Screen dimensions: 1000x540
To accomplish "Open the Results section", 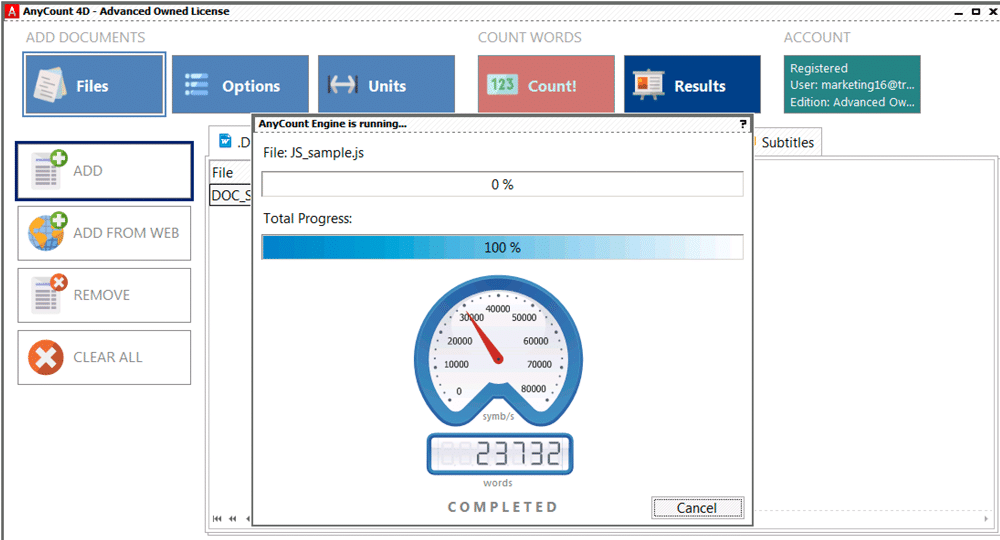I will click(x=692, y=84).
